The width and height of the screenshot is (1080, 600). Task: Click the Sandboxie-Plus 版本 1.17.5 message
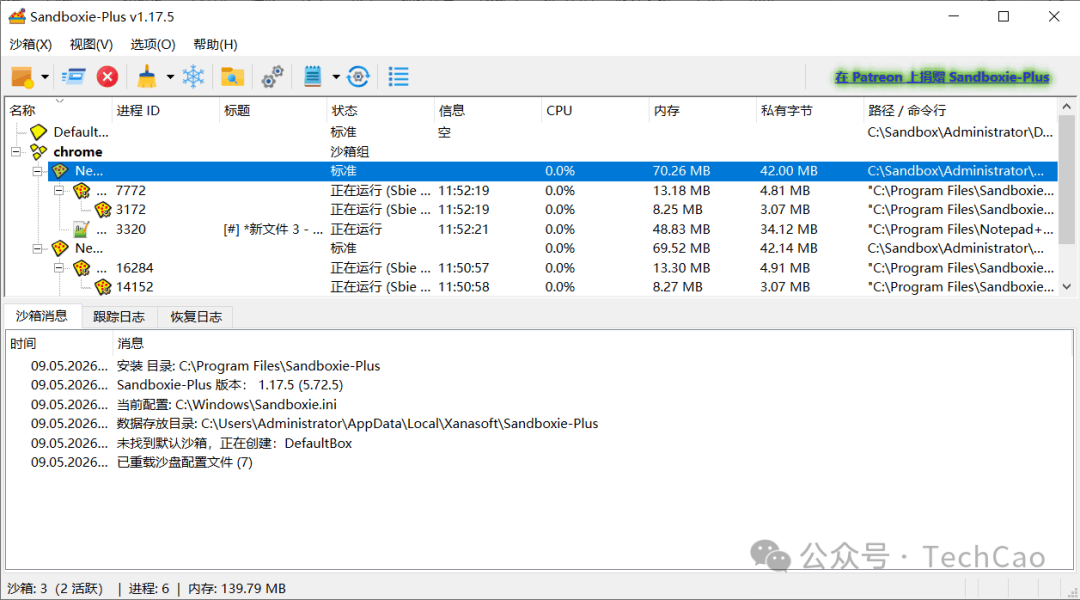pos(230,385)
